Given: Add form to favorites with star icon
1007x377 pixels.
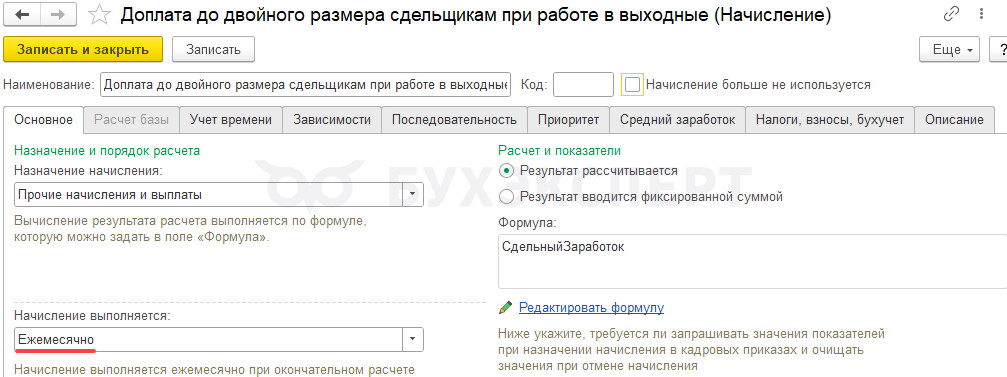Looking at the screenshot, I should [100, 15].
